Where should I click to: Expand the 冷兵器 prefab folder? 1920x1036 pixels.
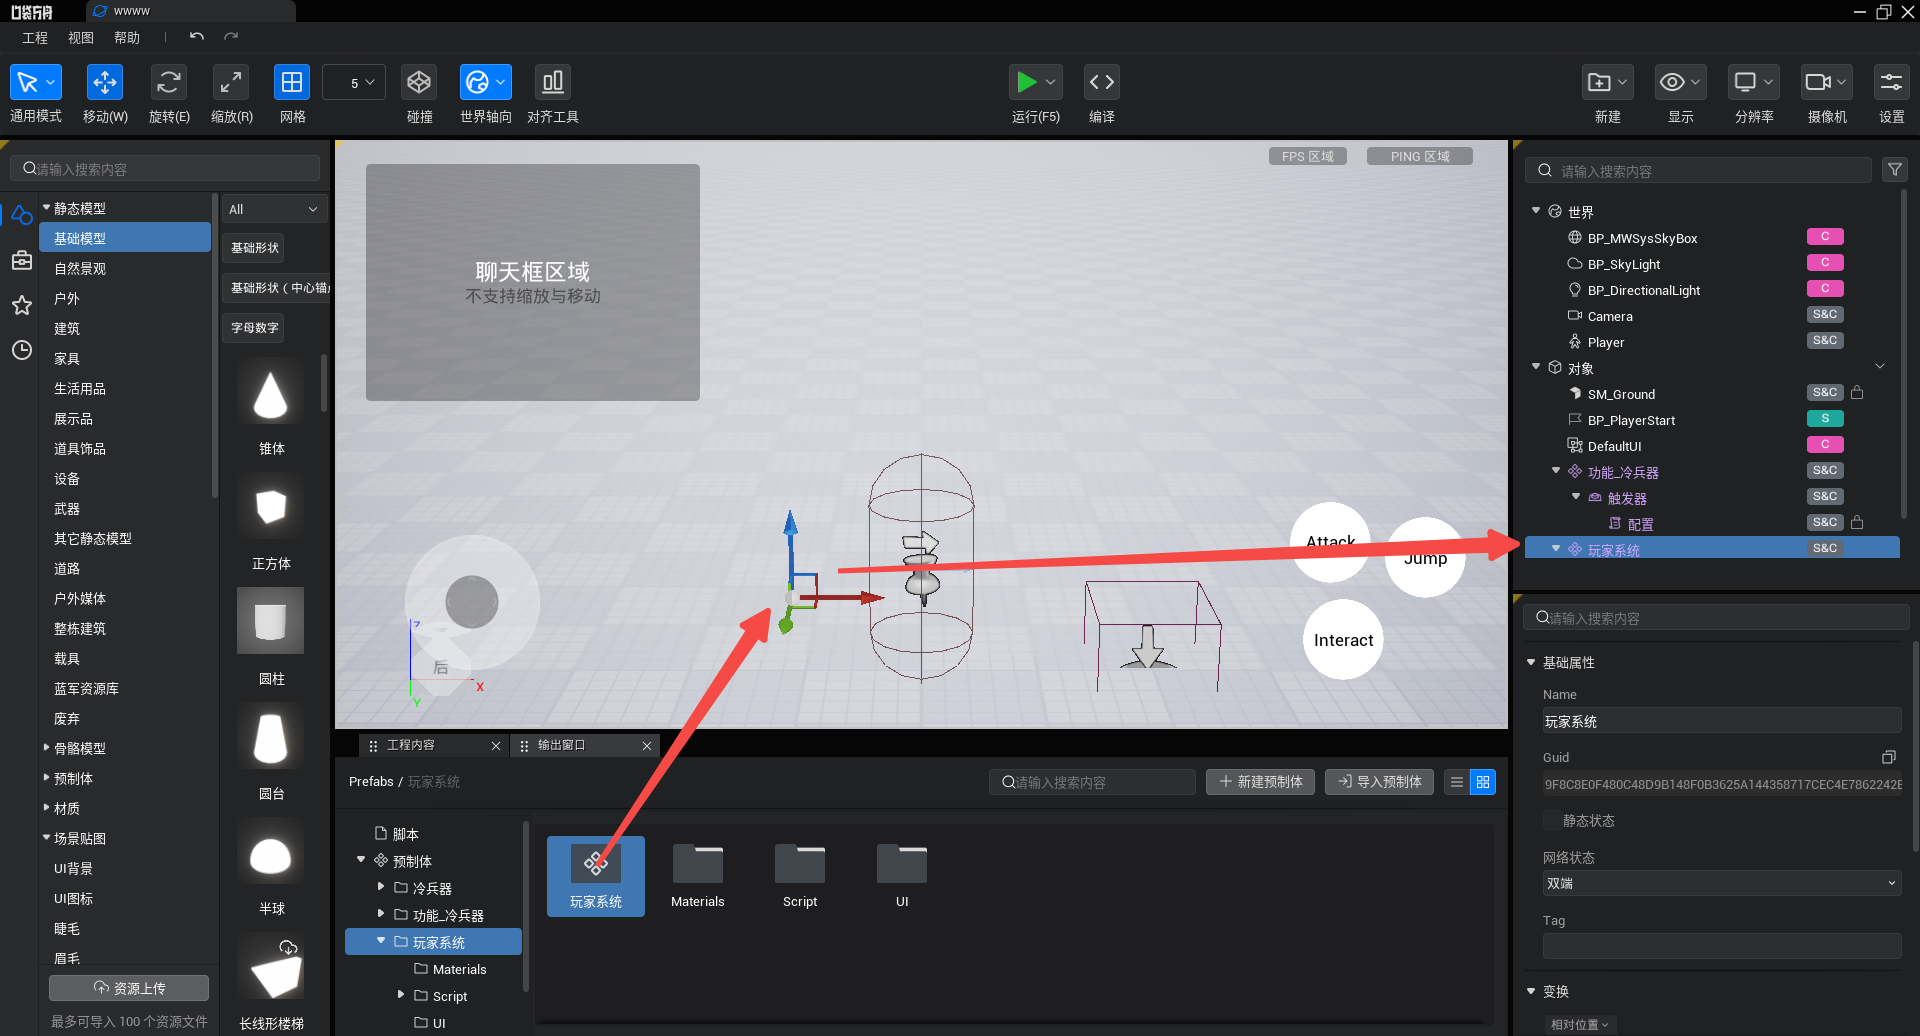[381, 887]
